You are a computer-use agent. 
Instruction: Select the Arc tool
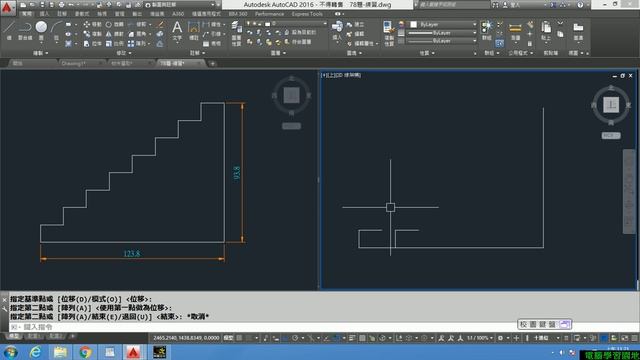click(x=56, y=30)
